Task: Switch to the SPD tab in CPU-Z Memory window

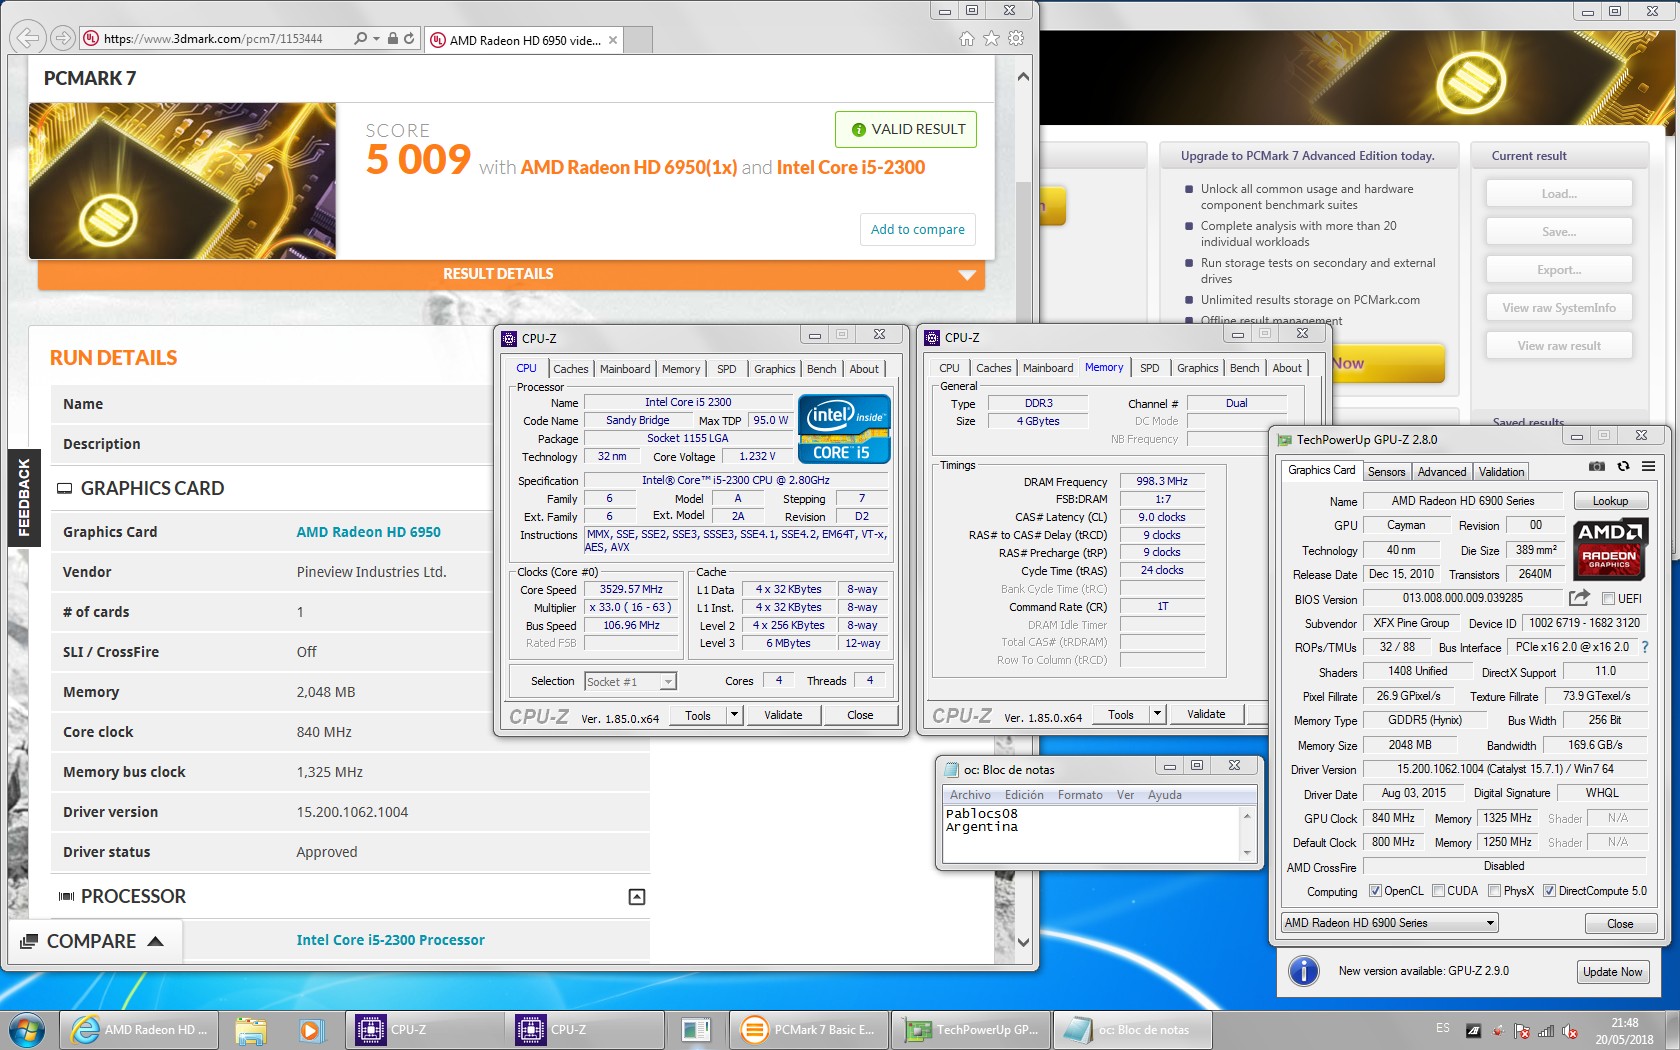Action: 1150,368
